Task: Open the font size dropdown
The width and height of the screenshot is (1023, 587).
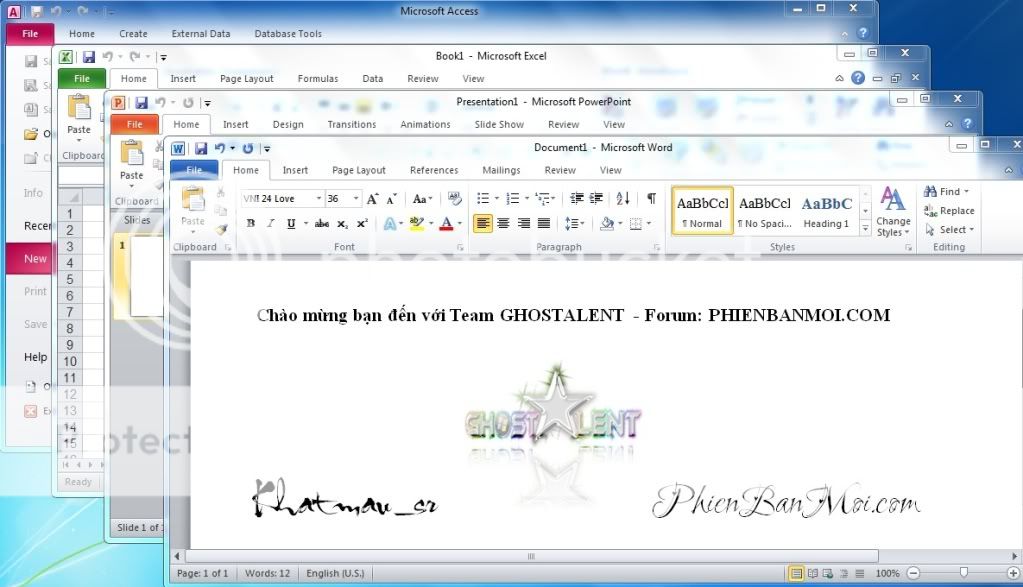Action: 356,199
